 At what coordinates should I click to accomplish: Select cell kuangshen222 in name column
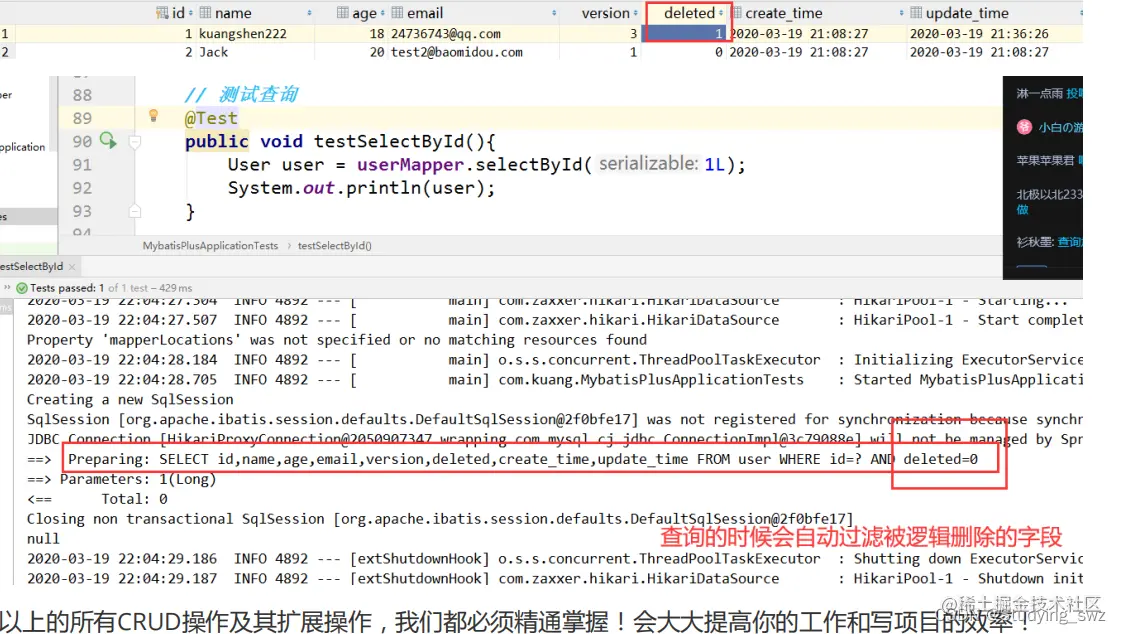tap(242, 34)
